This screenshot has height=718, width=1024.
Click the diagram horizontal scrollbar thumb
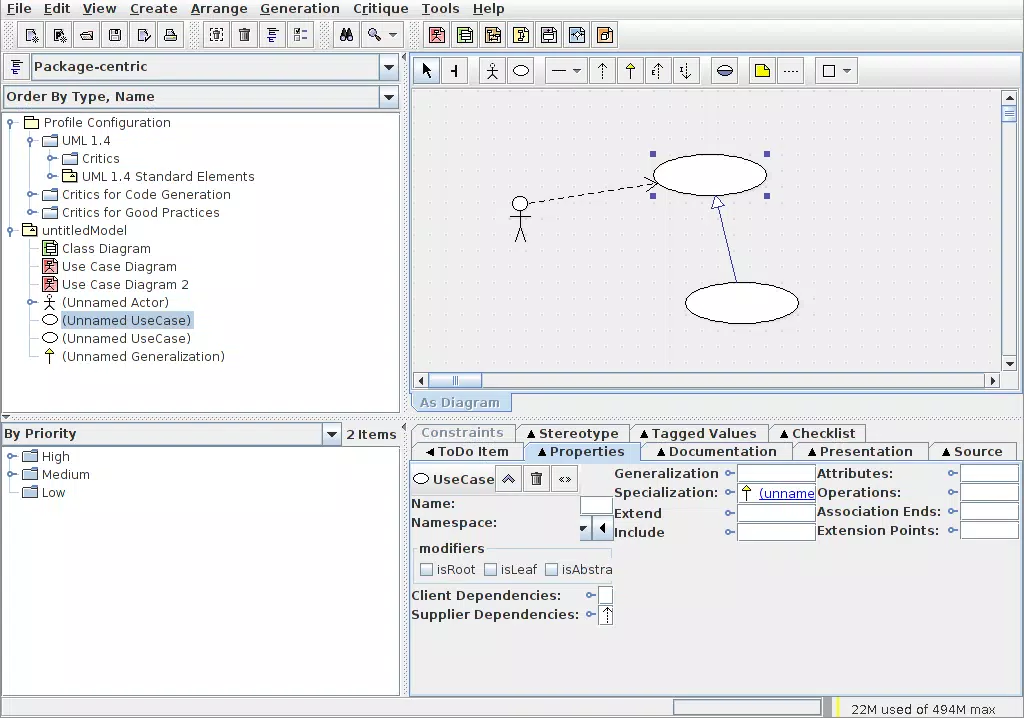(x=455, y=380)
